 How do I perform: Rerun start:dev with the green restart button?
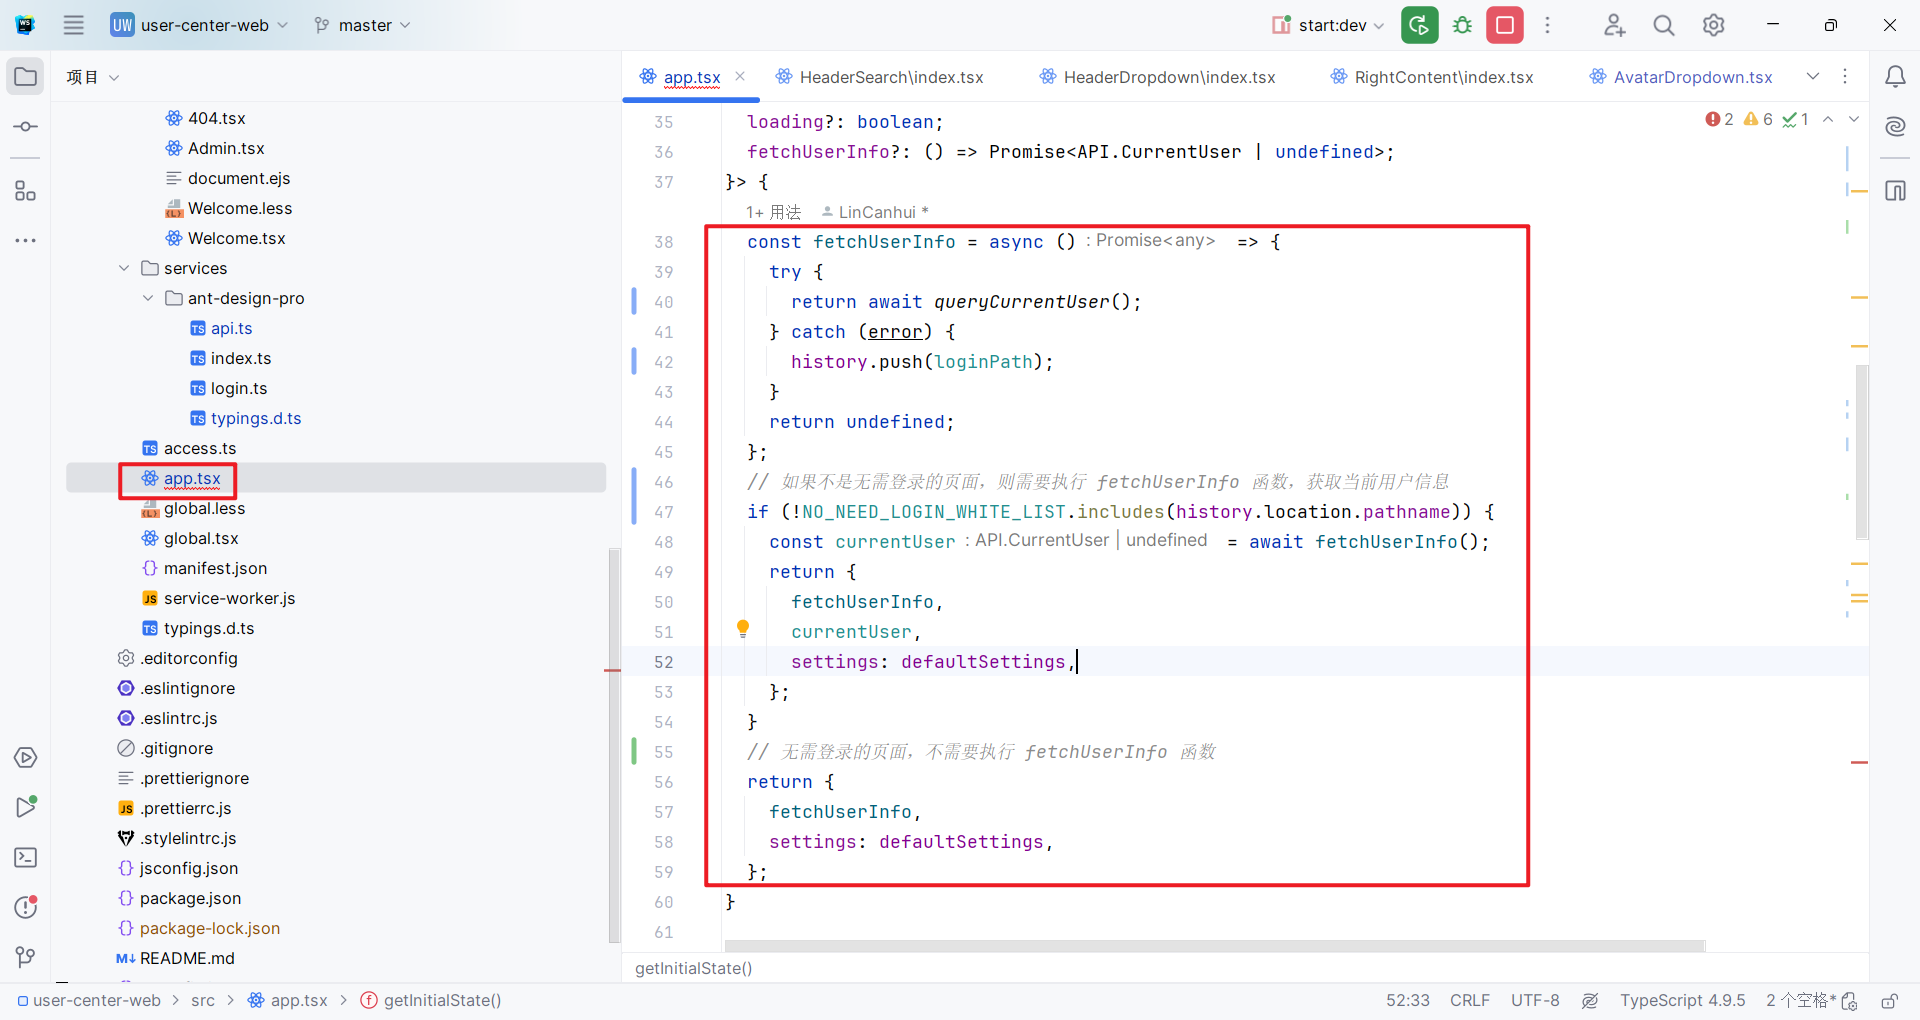coord(1419,25)
